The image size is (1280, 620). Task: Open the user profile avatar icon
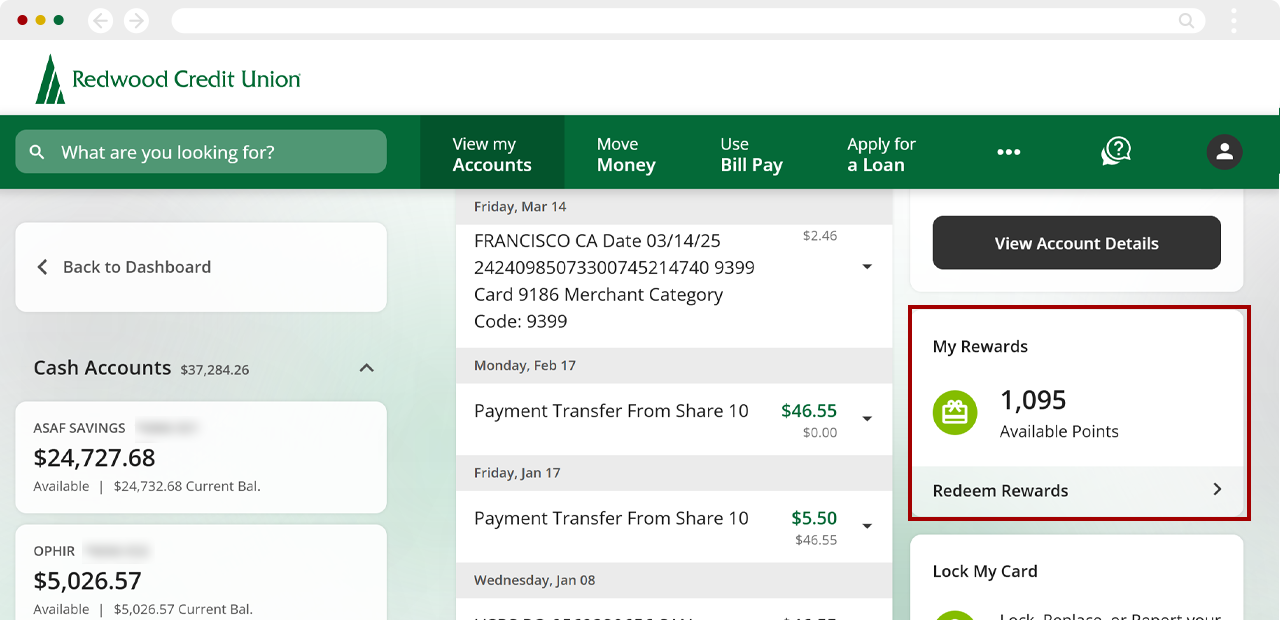[x=1224, y=152]
